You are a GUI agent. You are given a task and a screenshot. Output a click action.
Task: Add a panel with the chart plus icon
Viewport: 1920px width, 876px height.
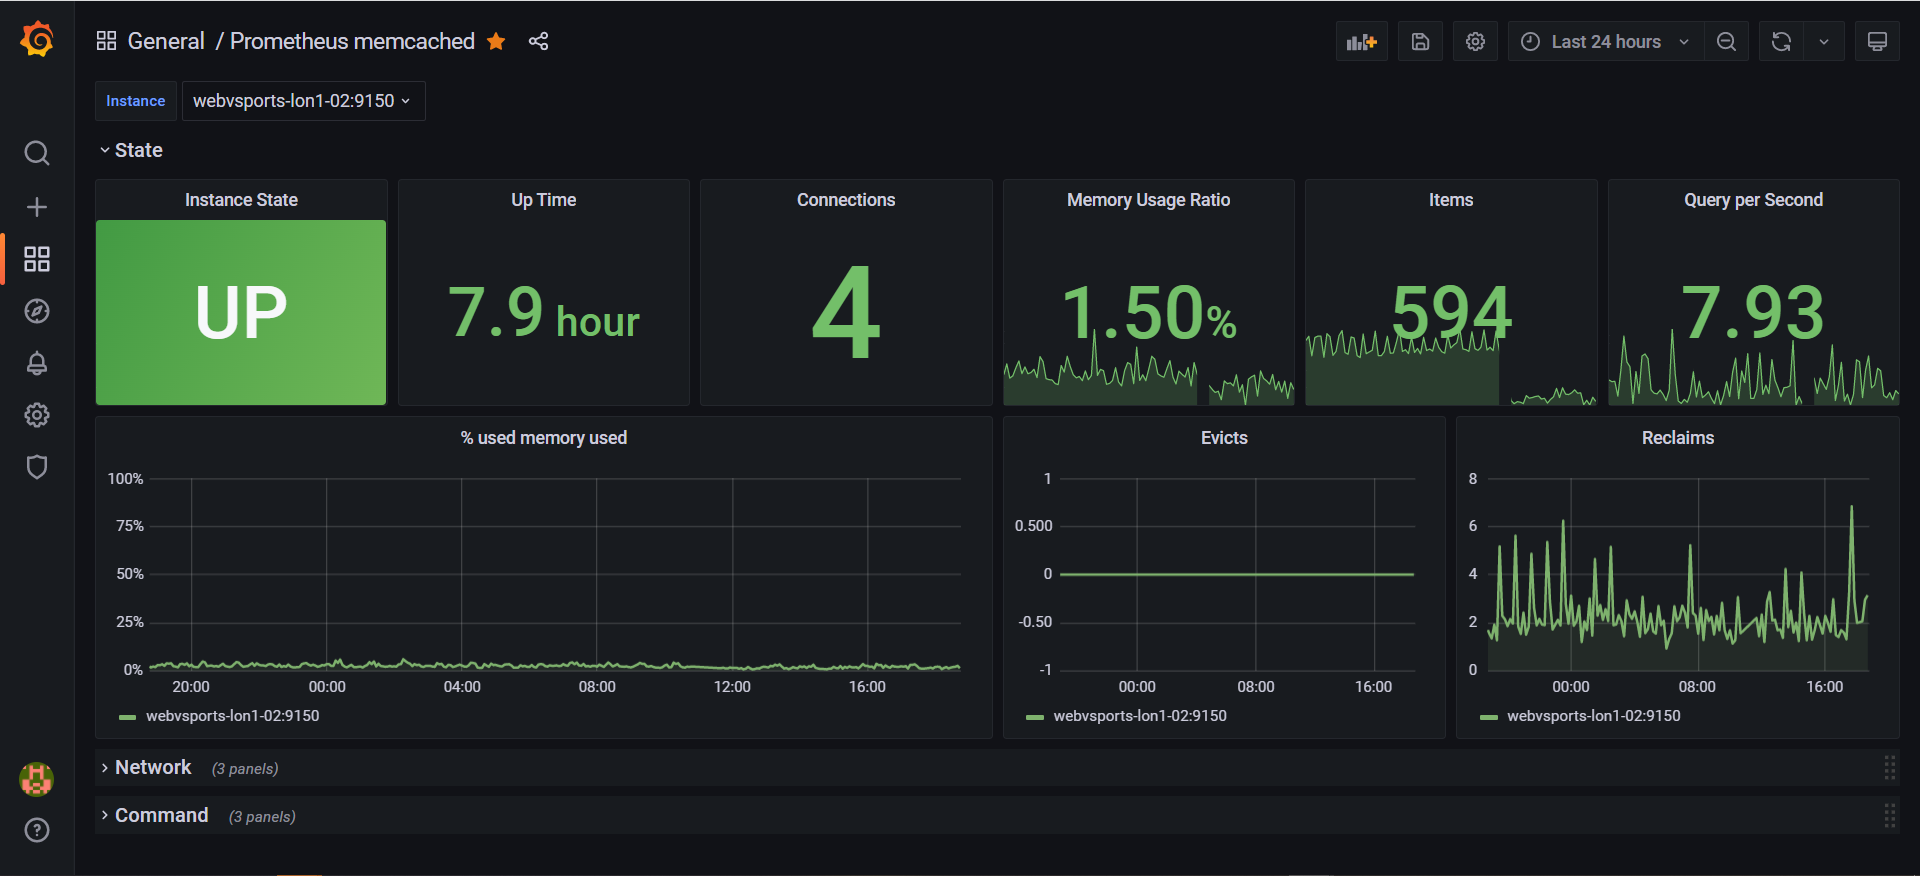[1362, 41]
